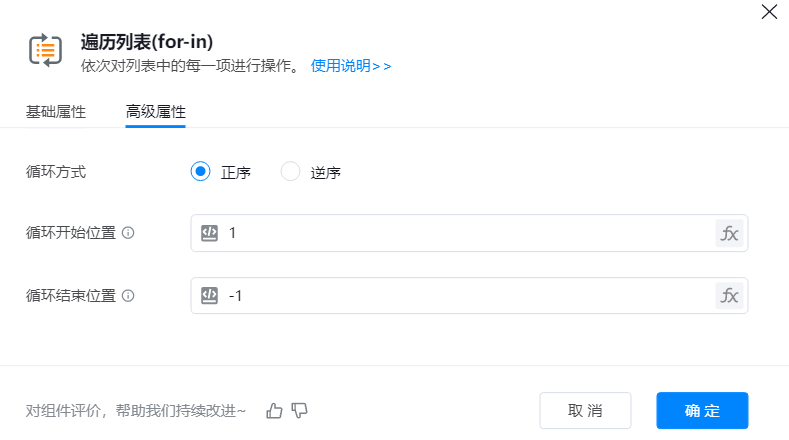Click the fx button for 循环开始位置

[730, 233]
